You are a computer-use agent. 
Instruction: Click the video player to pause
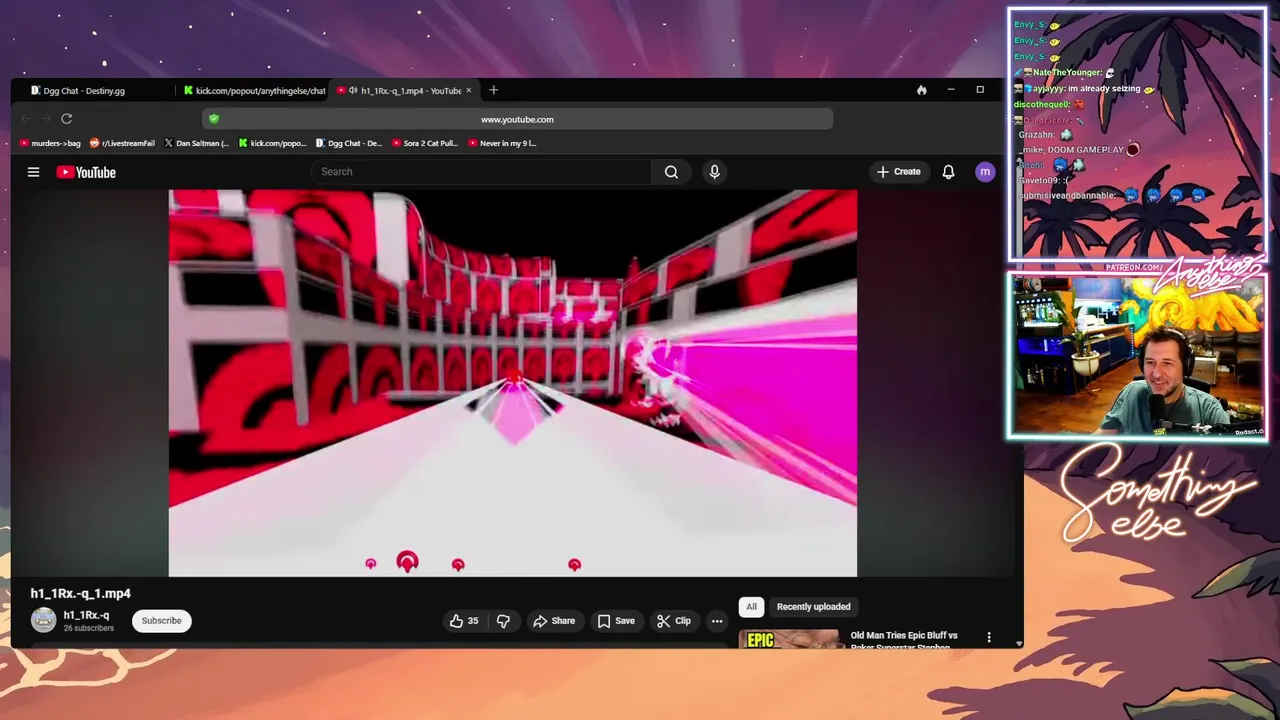click(x=512, y=383)
